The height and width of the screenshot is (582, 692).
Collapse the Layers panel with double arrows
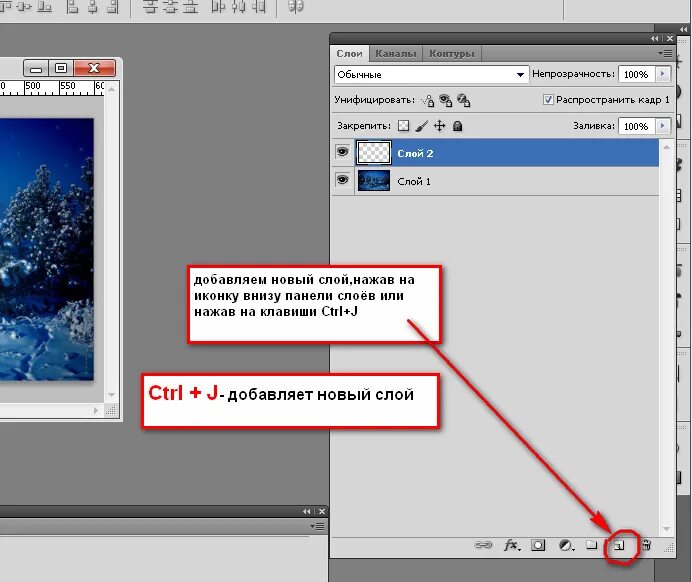[x=655, y=39]
